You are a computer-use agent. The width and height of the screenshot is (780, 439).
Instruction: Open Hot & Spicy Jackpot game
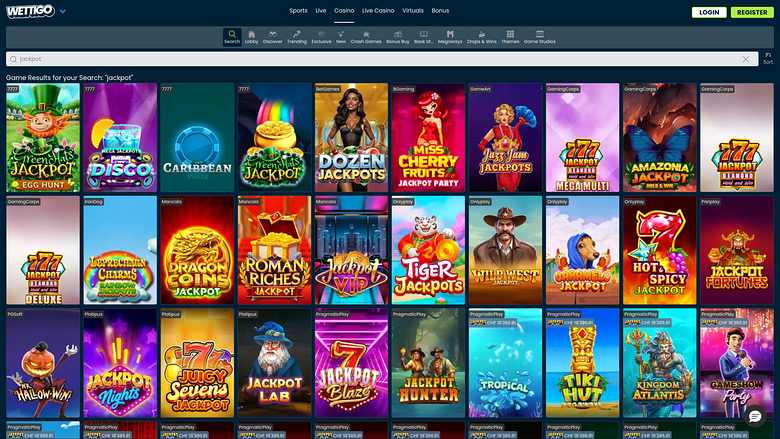click(x=660, y=250)
